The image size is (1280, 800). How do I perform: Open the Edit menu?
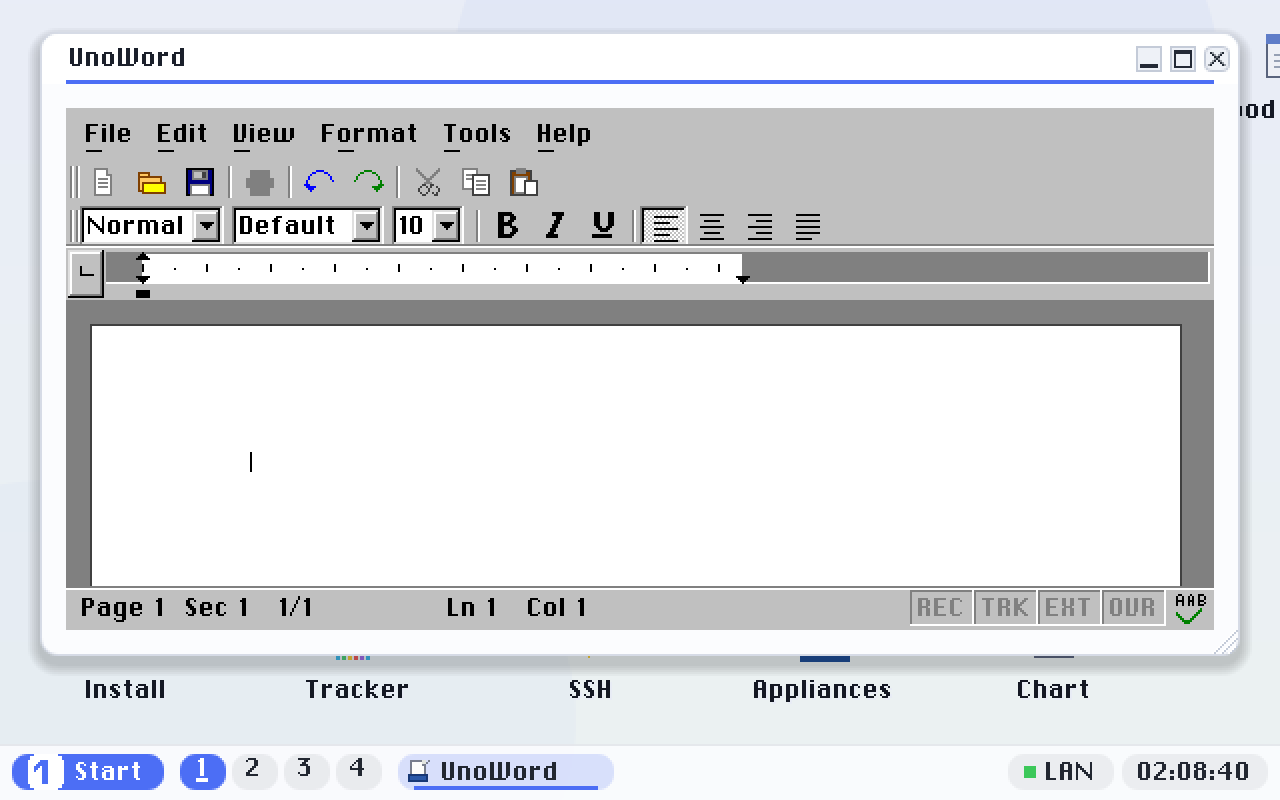pyautogui.click(x=182, y=134)
